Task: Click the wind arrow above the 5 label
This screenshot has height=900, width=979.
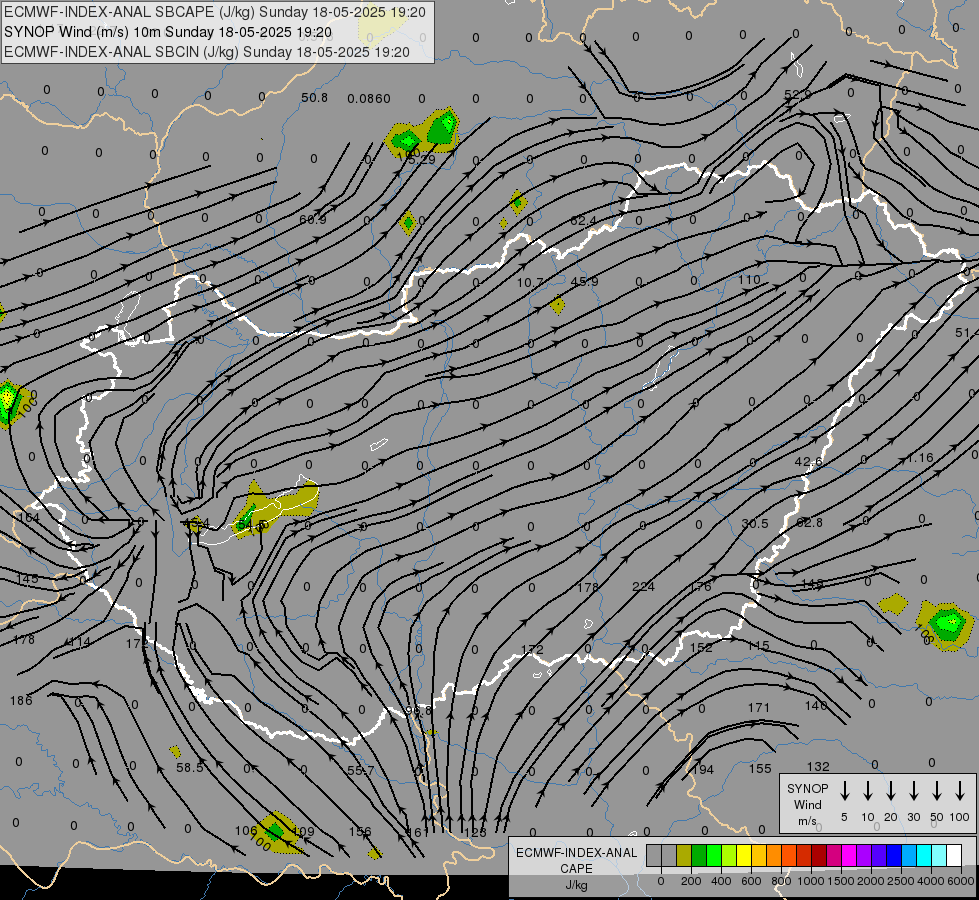Action: click(x=844, y=791)
